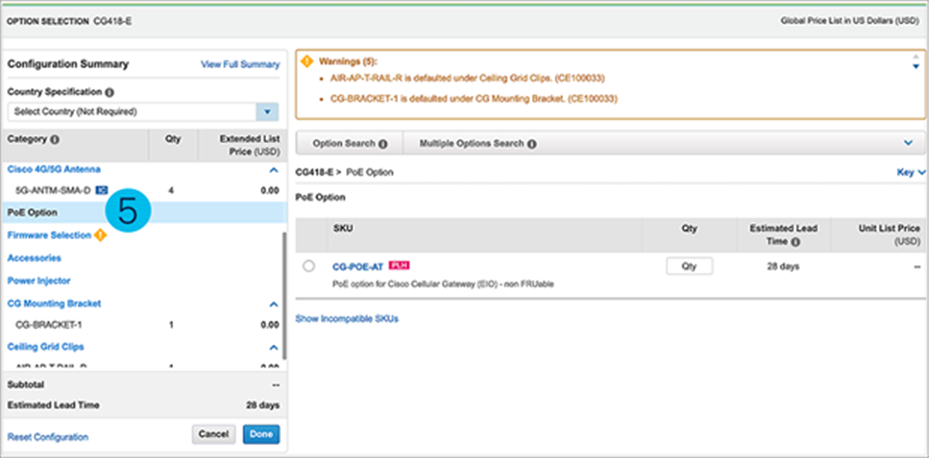Viewport: 929px width, 458px height.
Task: Click Multiple Options Search info icon
Action: coord(532,143)
